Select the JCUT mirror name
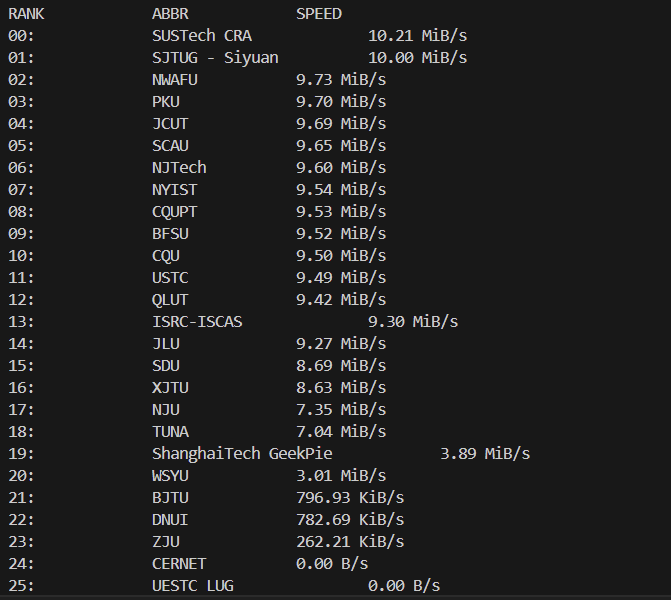 (x=170, y=124)
